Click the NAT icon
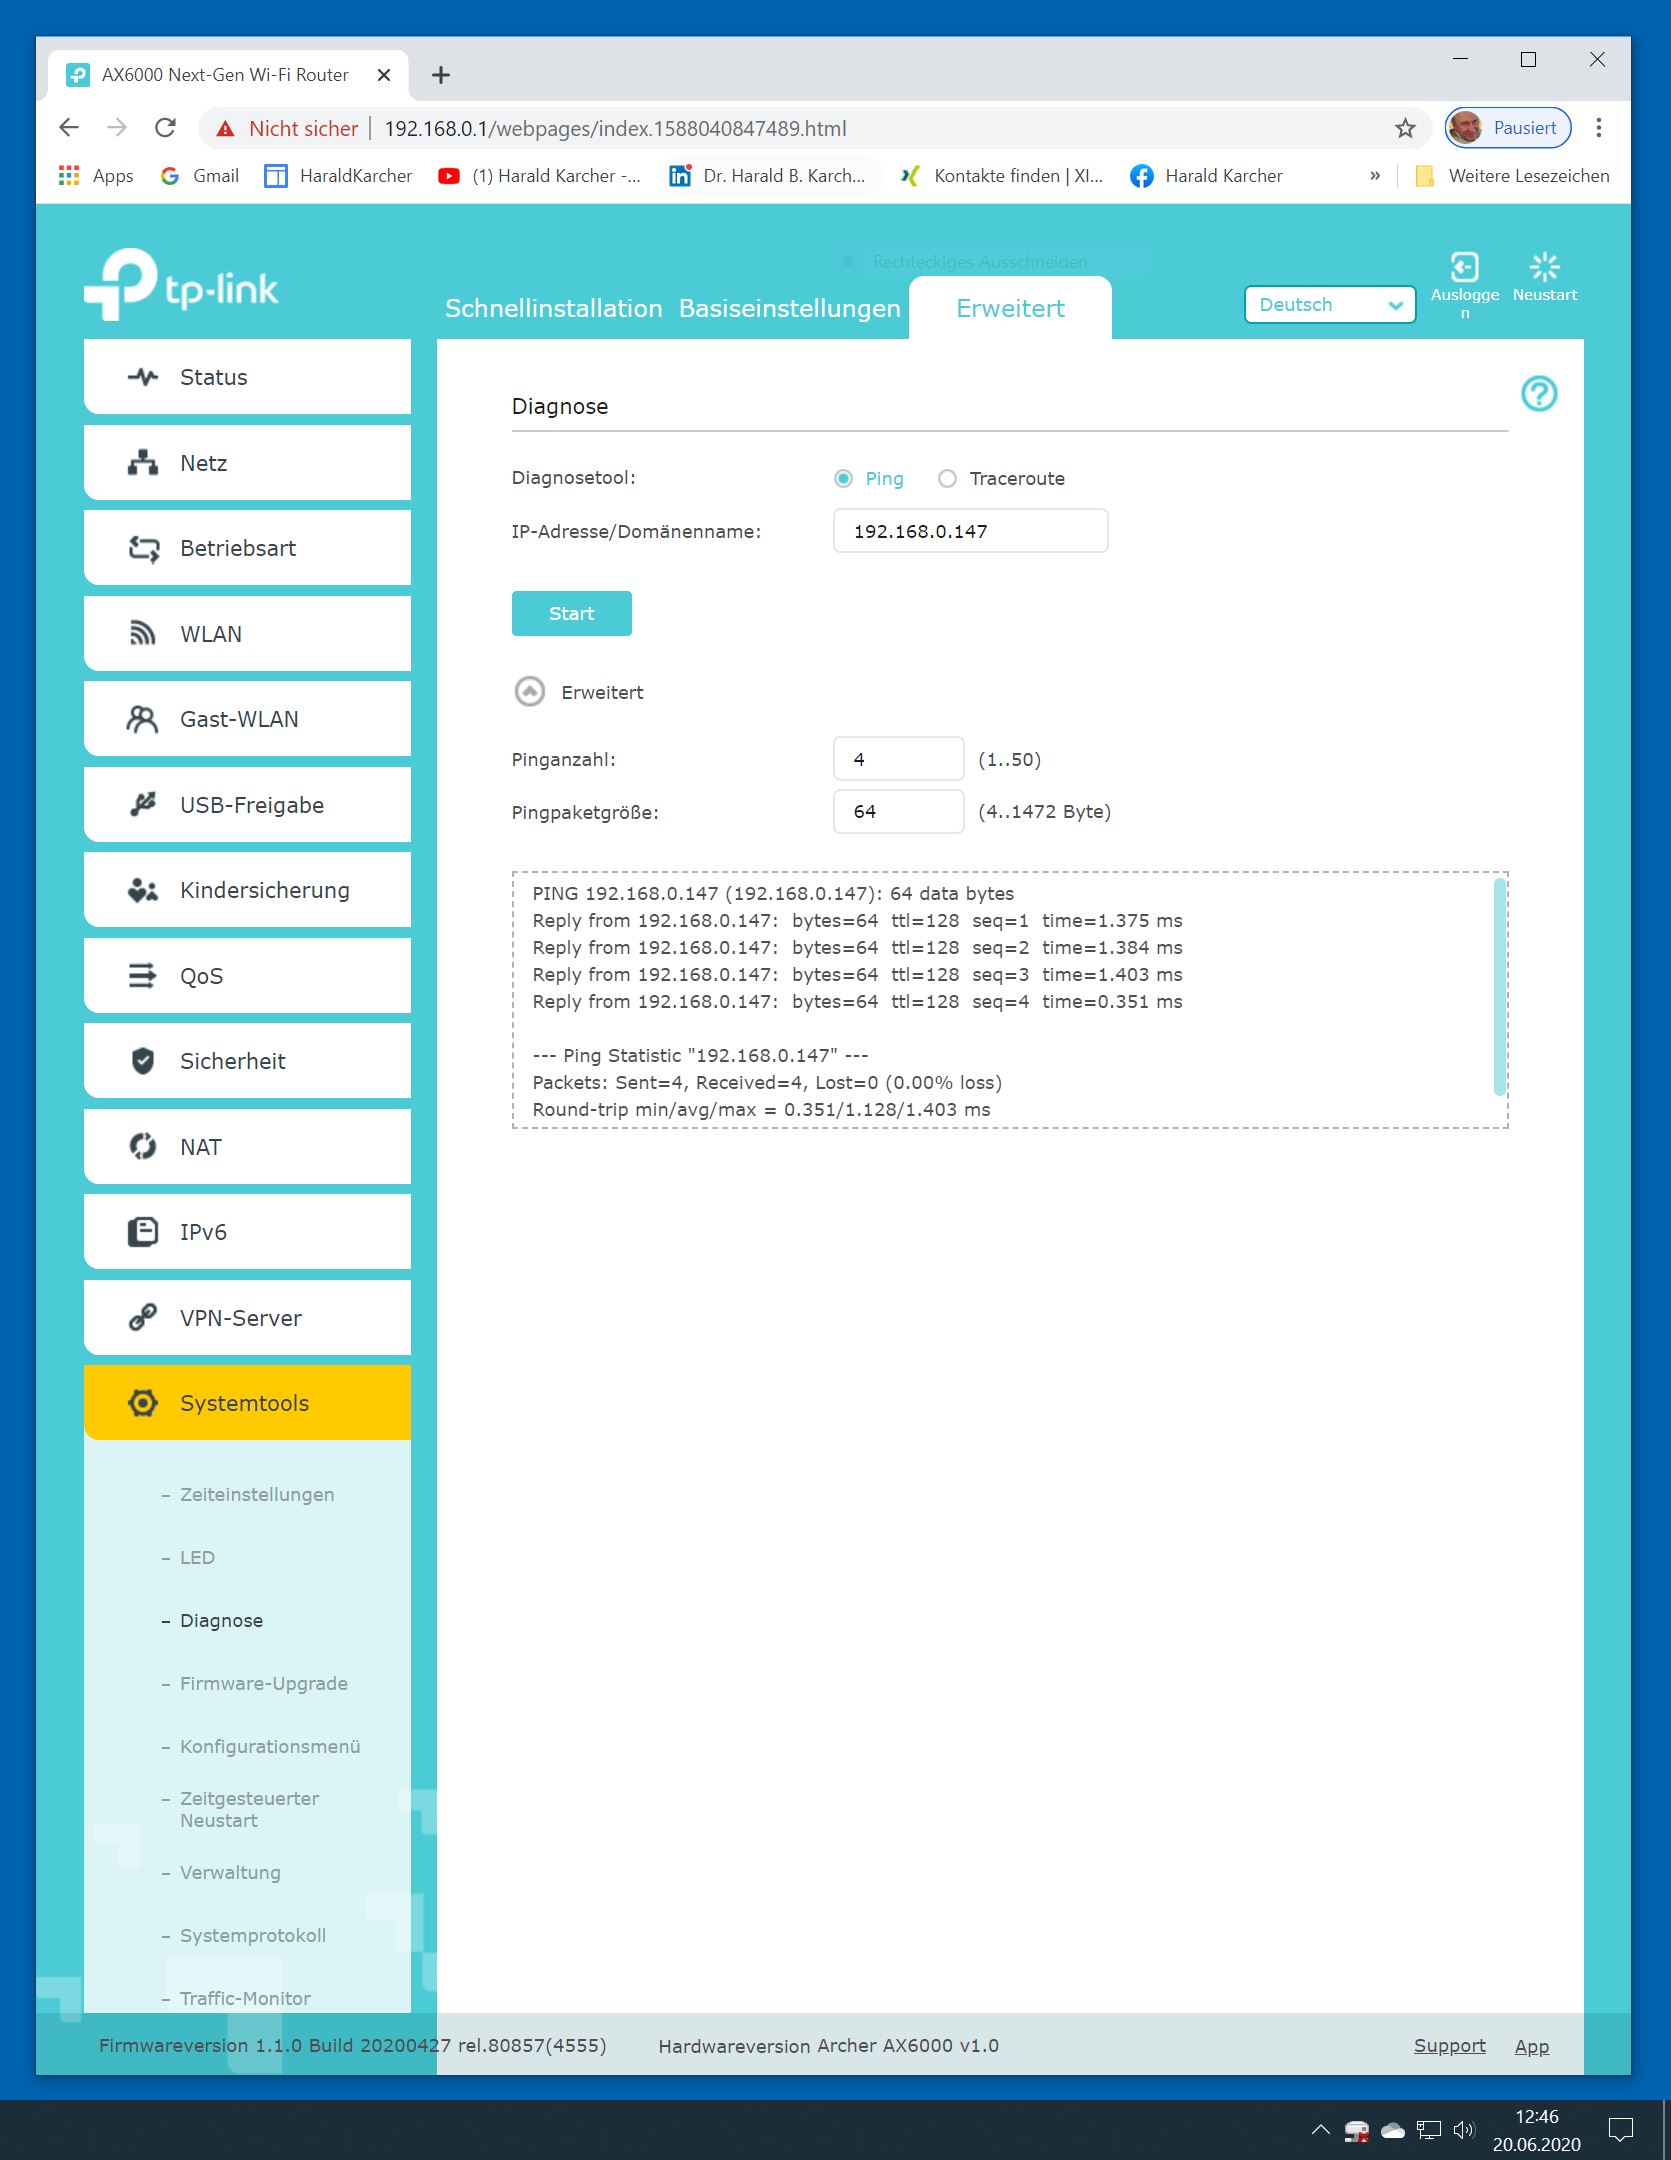1671x2160 pixels. coord(143,1147)
